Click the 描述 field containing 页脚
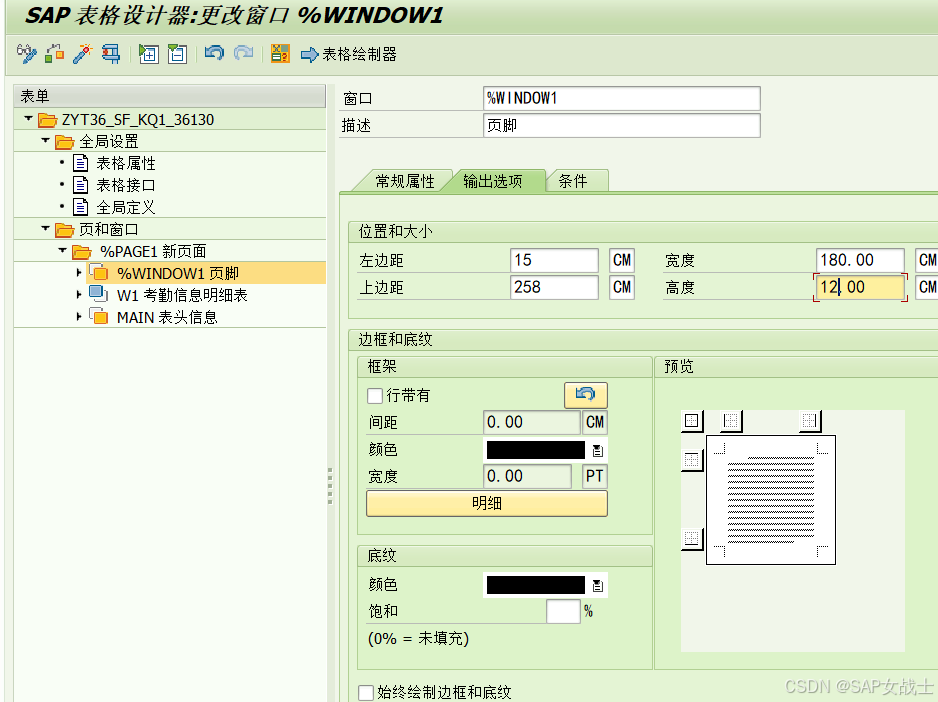Viewport: 938px width, 702px height. point(622,126)
